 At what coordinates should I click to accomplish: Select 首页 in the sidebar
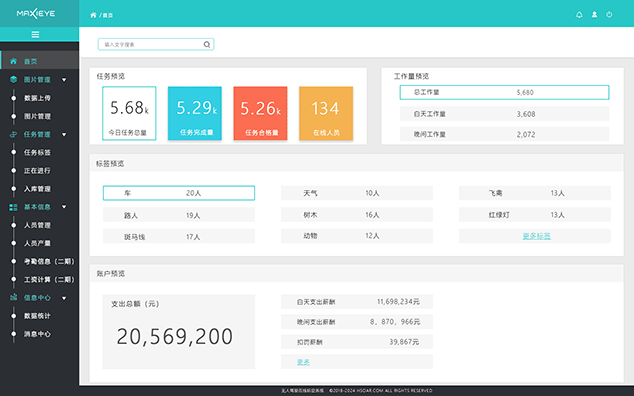(x=40, y=61)
